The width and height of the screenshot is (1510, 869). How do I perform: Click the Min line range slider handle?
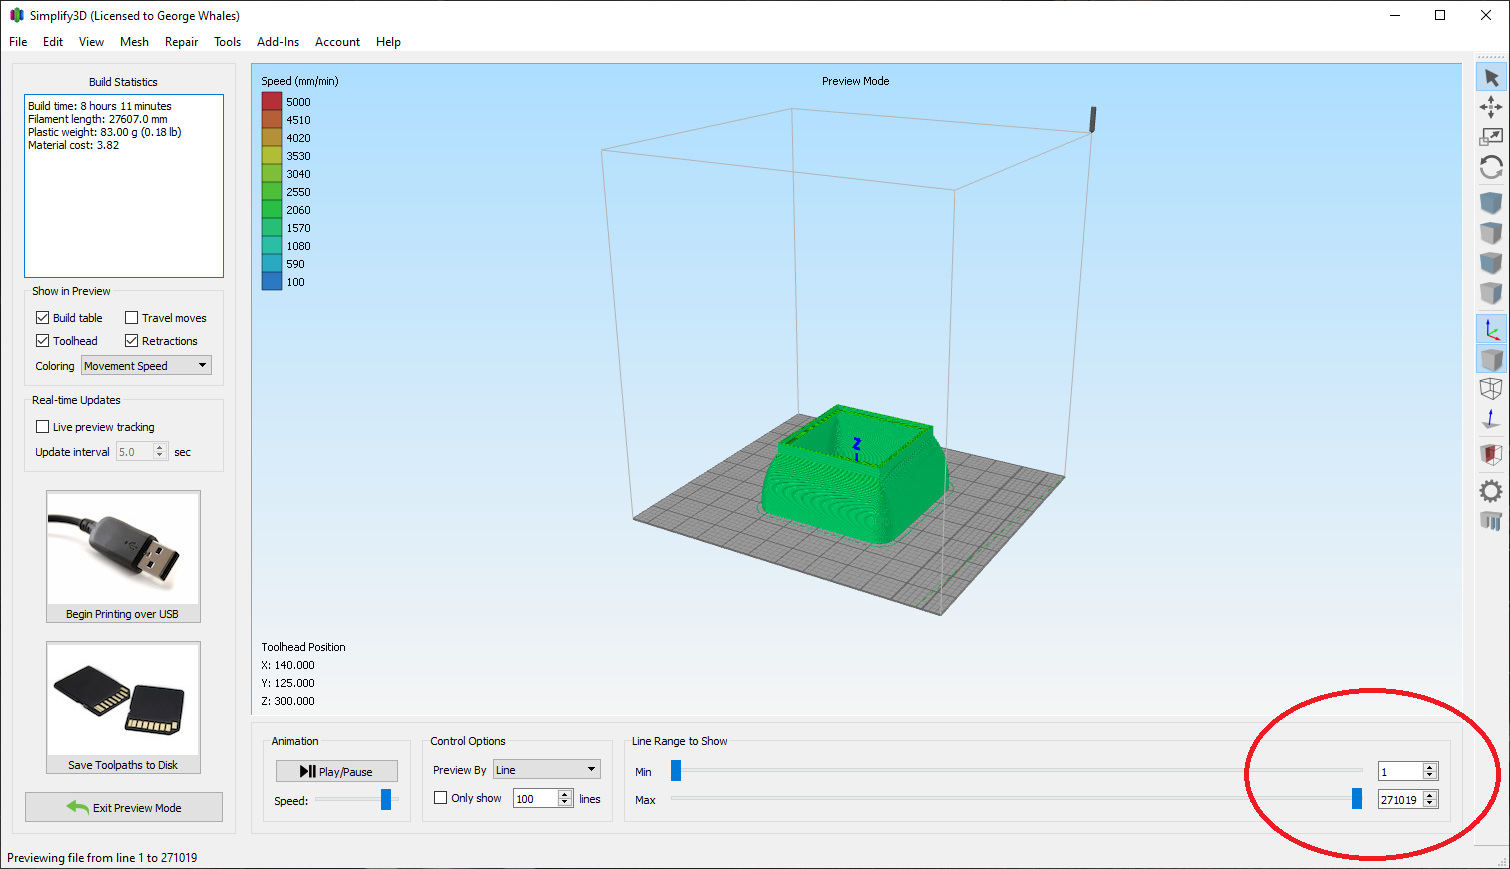pyautogui.click(x=676, y=770)
